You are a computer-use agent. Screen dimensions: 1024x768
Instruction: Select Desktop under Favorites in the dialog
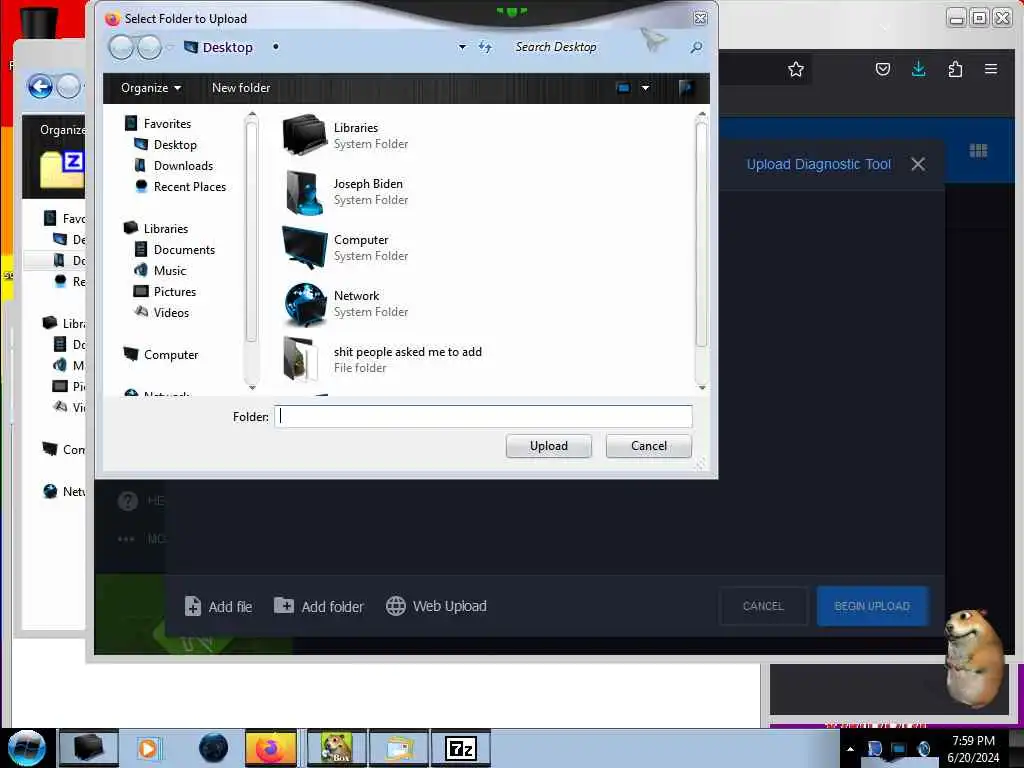pos(175,144)
